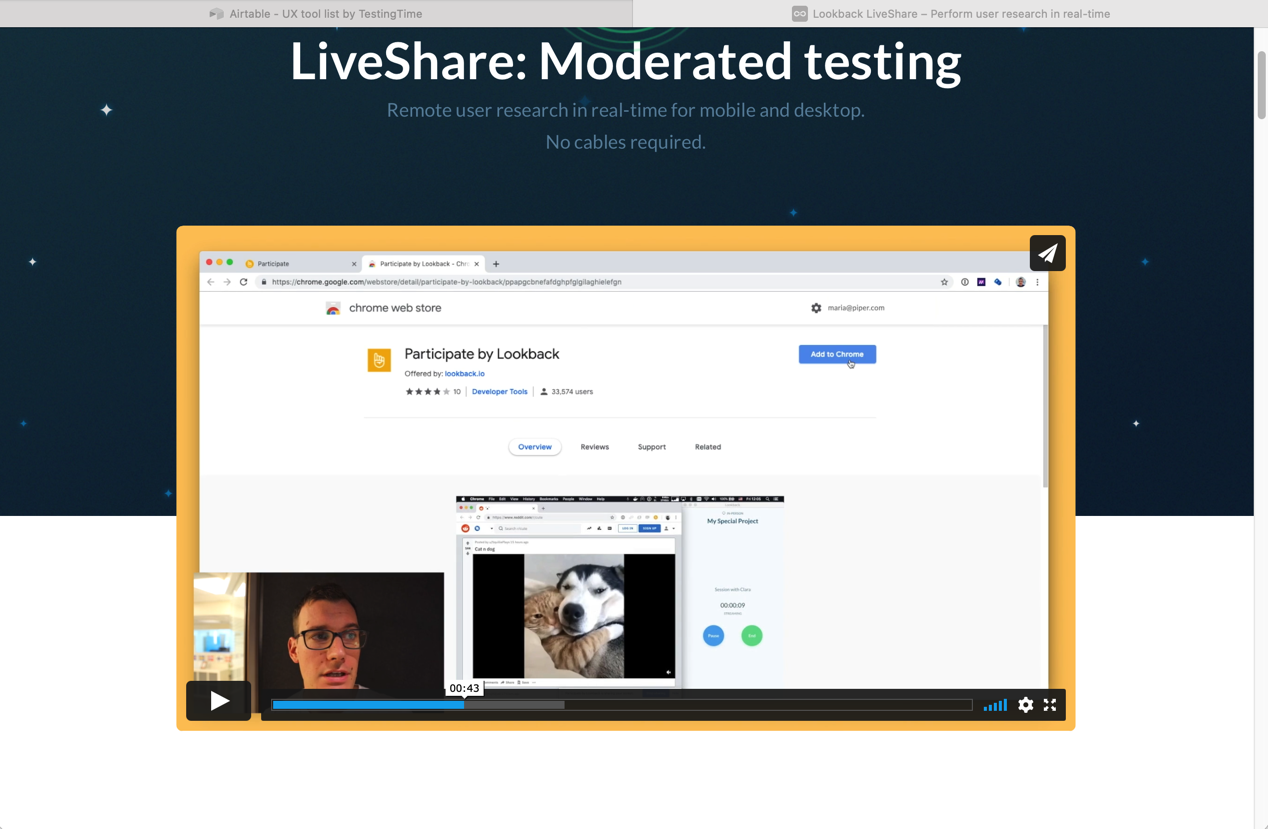Enter fullscreen mode on the video
Viewport: 1268px width, 829px height.
click(x=1050, y=705)
